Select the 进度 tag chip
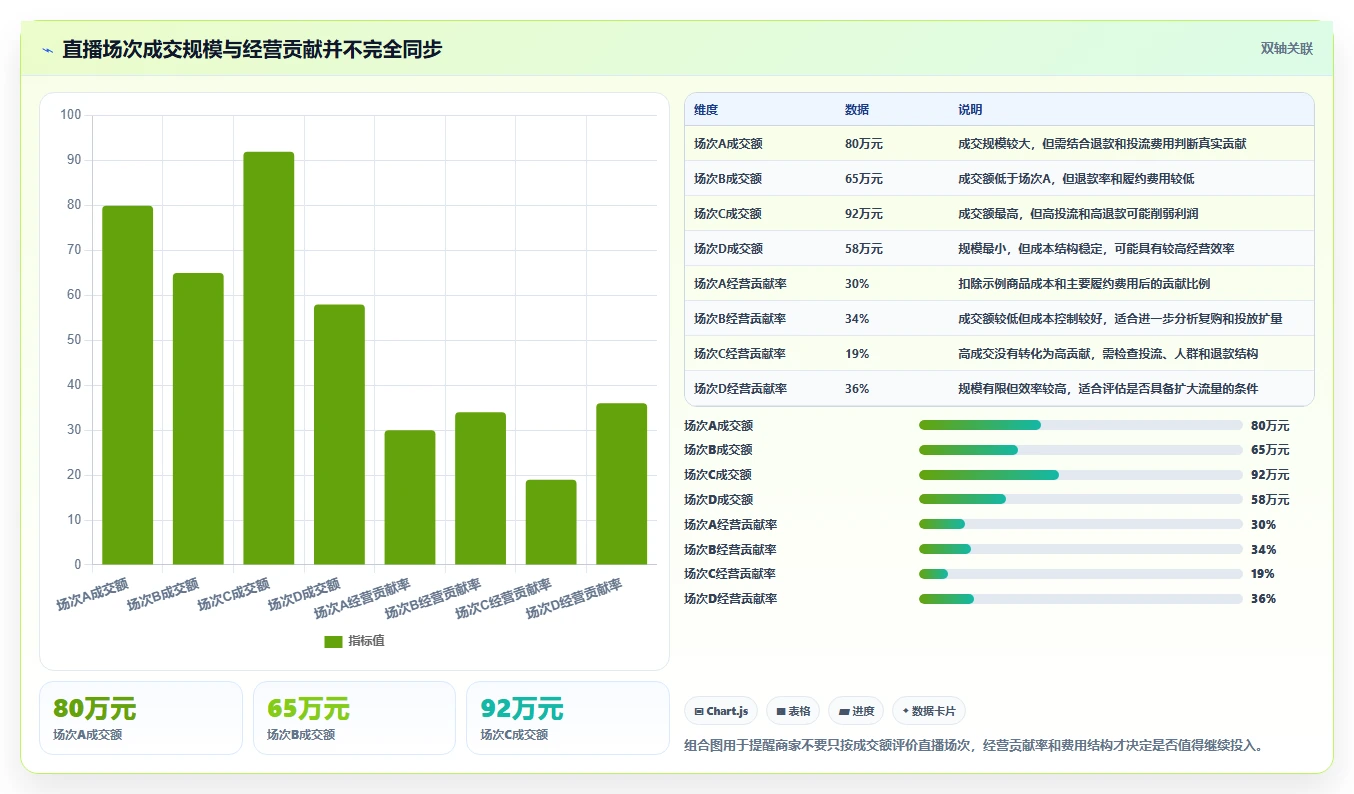 pos(855,711)
